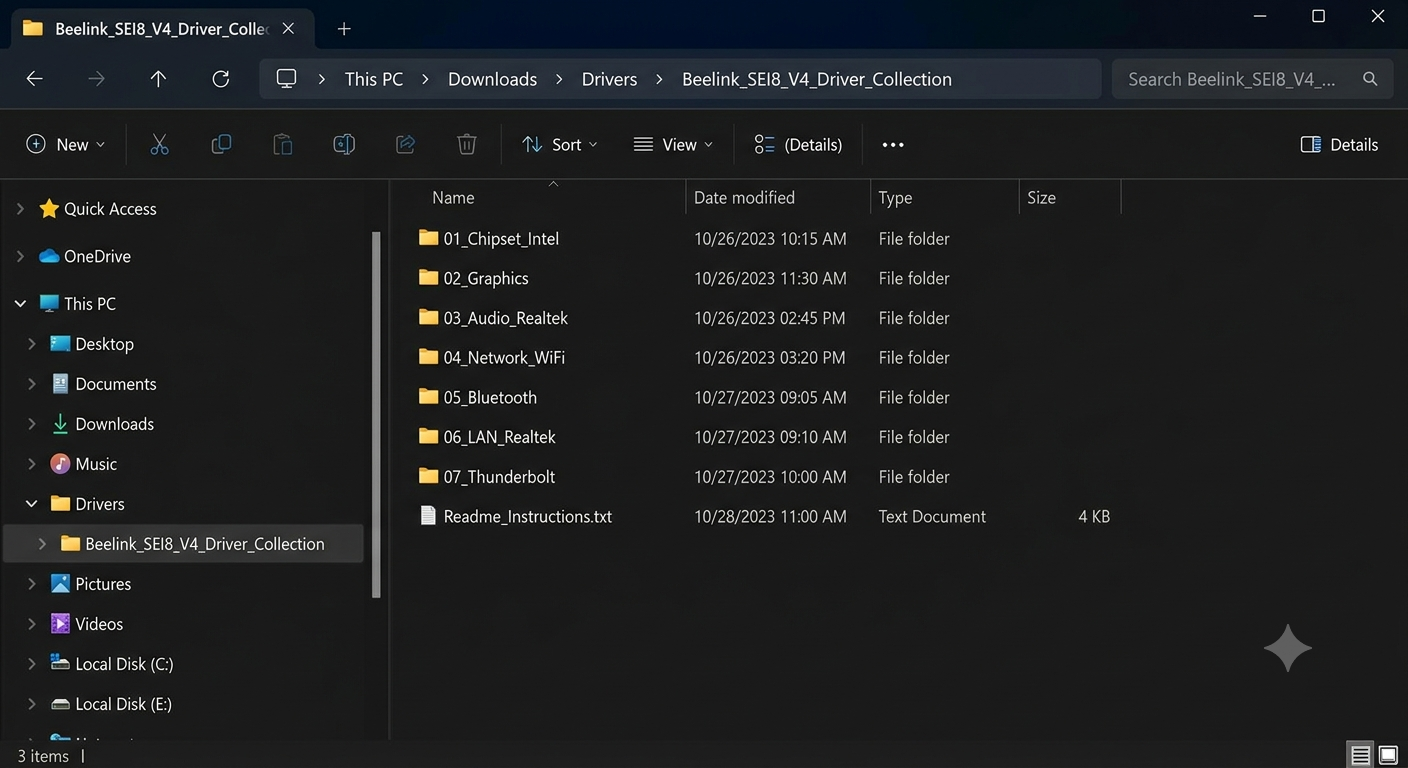Go forward with the right arrow
The image size is (1408, 768).
click(x=96, y=79)
